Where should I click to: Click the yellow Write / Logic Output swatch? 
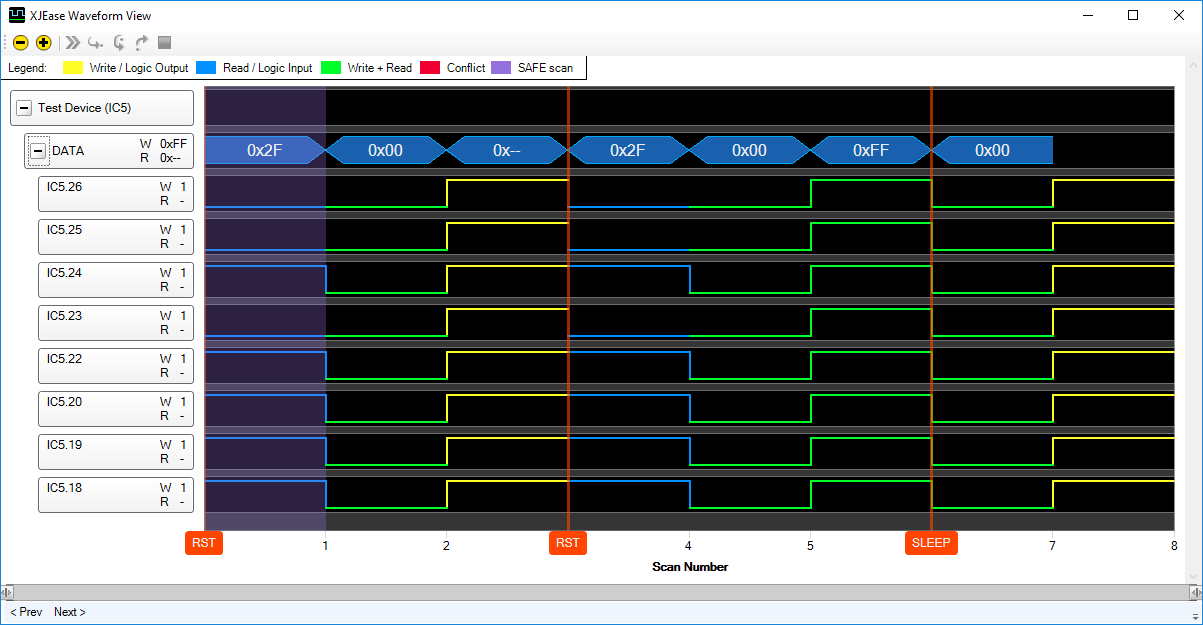[73, 68]
